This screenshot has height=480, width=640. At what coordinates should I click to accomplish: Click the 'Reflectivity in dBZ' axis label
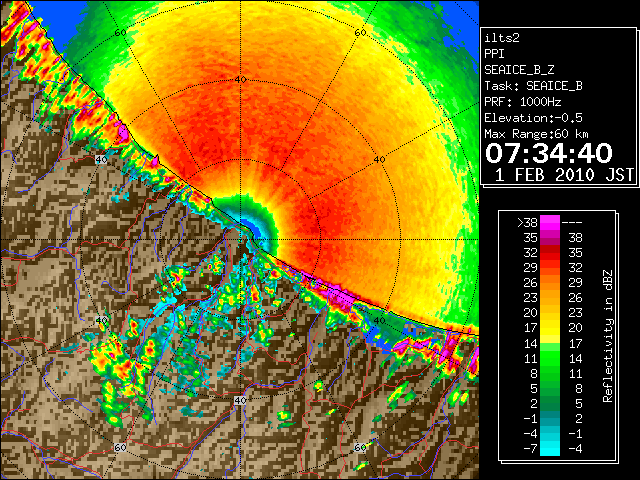tap(608, 336)
